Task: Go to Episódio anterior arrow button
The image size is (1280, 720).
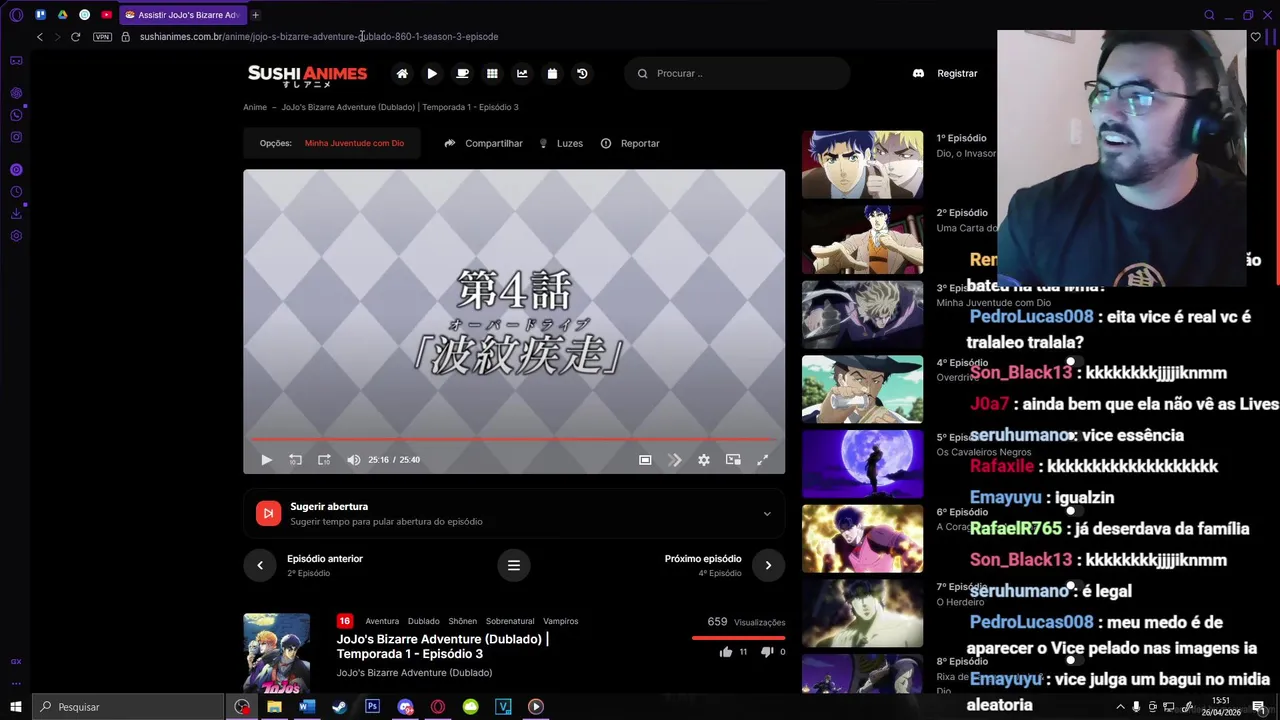Action: click(260, 565)
